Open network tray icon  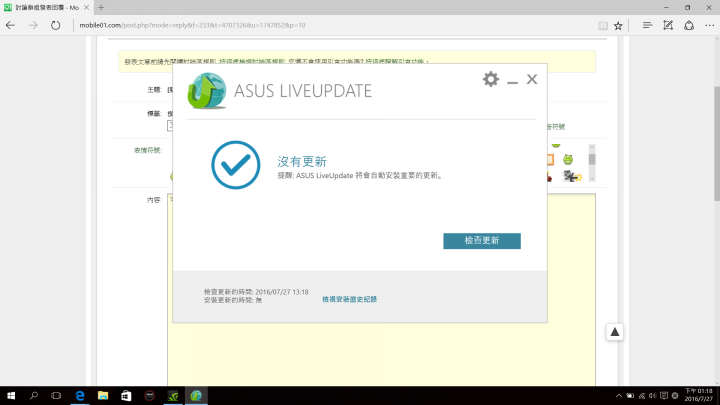(x=641, y=395)
